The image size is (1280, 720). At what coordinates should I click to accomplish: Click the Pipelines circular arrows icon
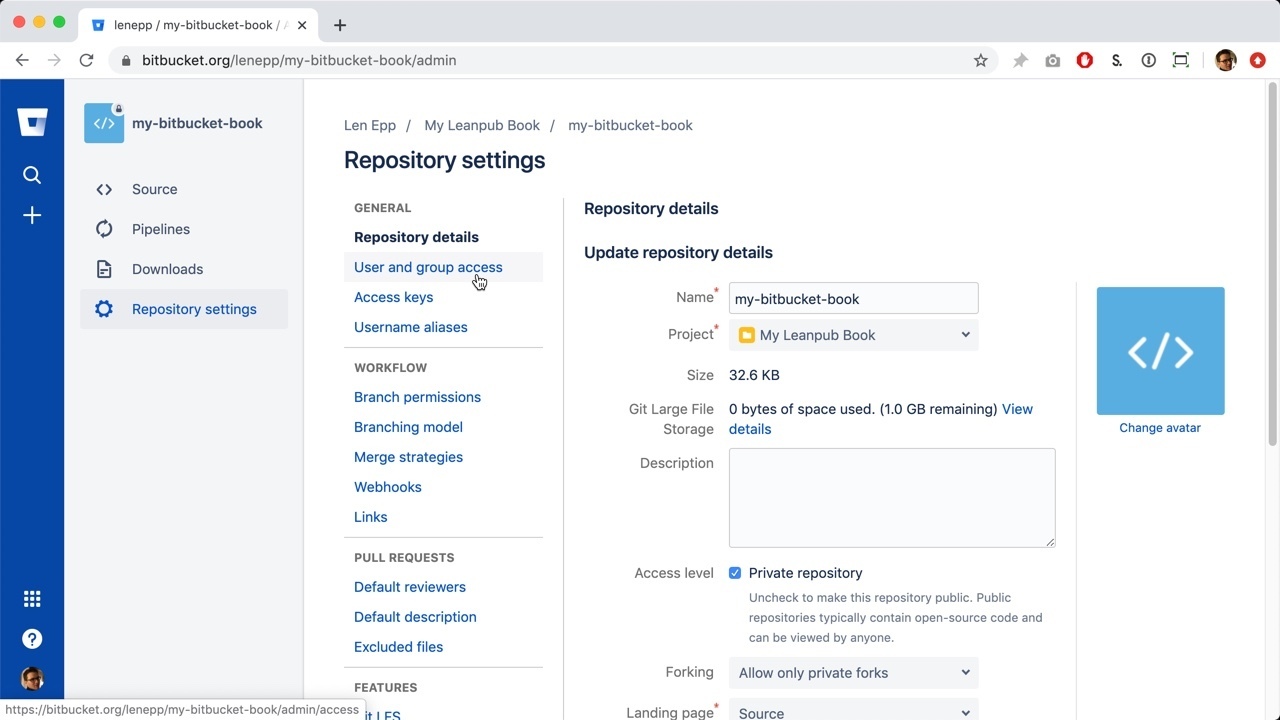[x=104, y=229]
